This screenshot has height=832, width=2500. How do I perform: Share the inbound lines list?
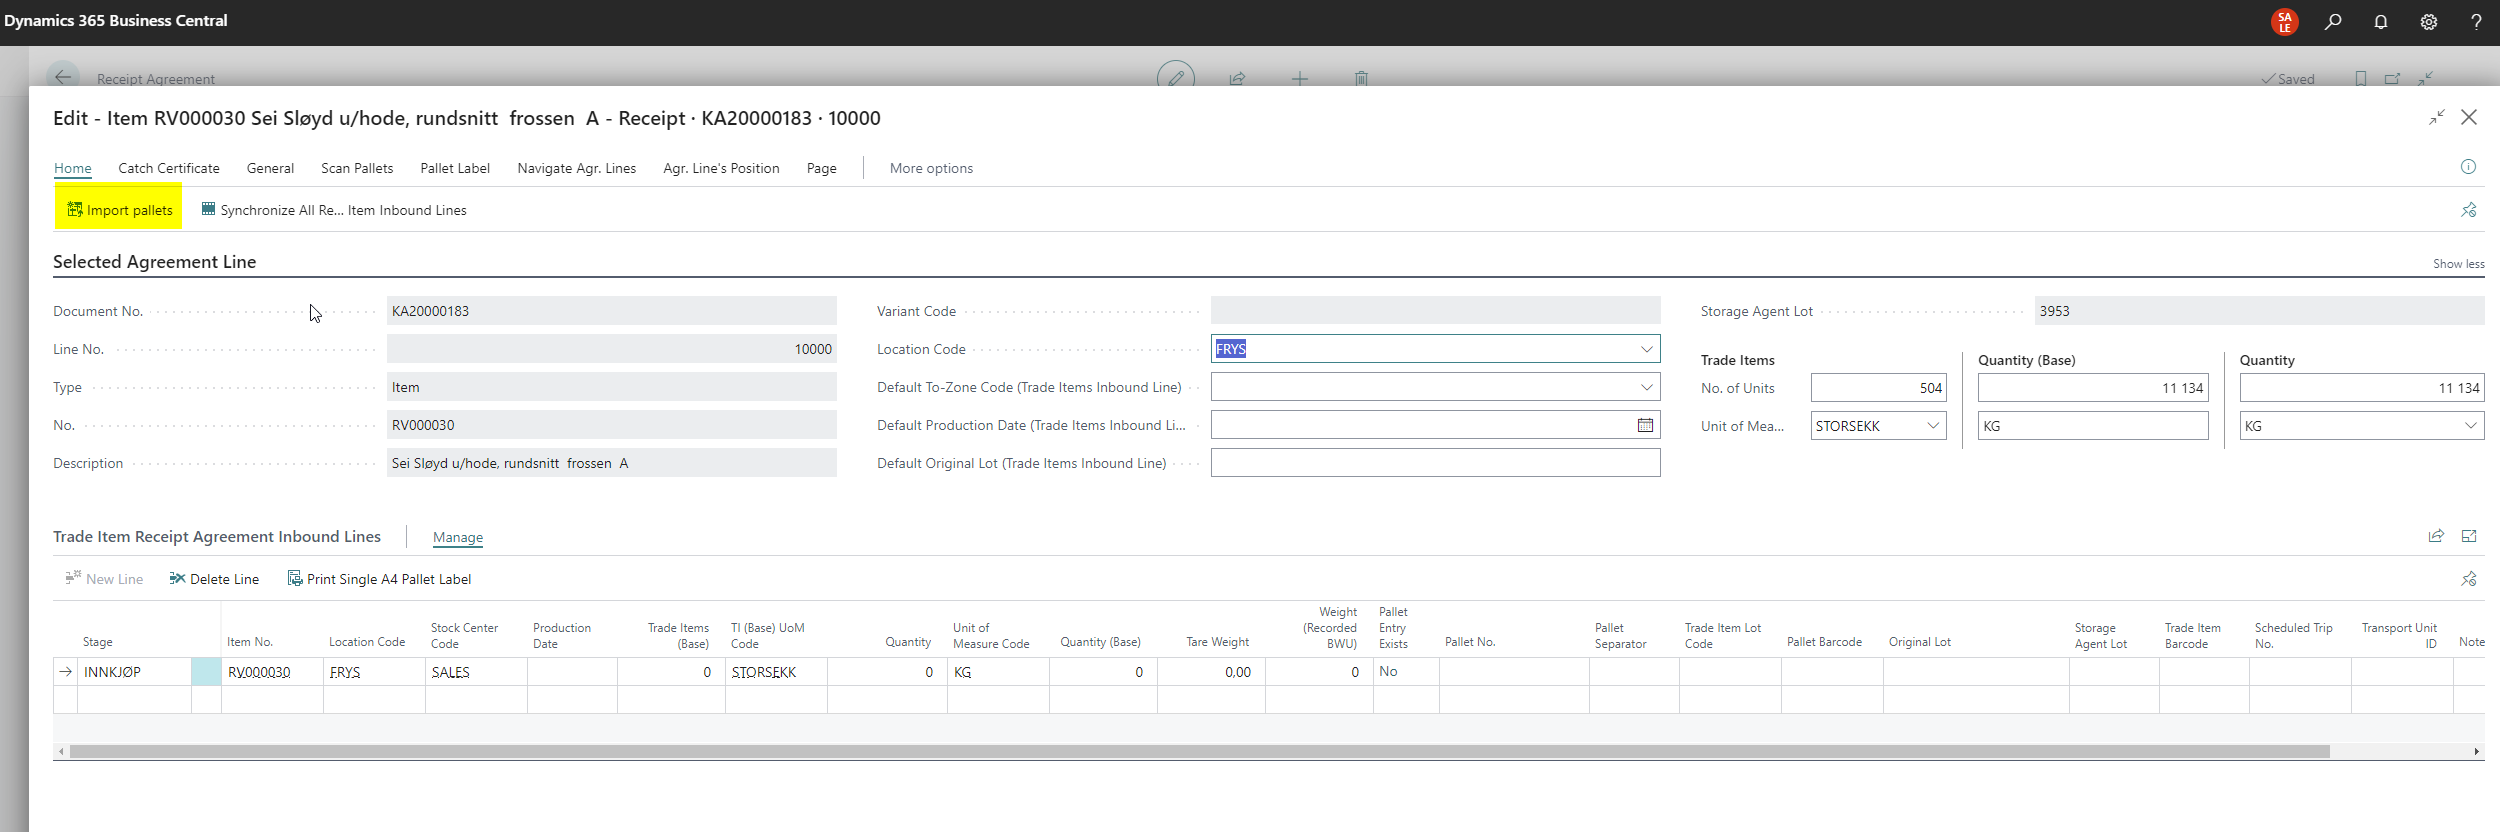click(2436, 537)
